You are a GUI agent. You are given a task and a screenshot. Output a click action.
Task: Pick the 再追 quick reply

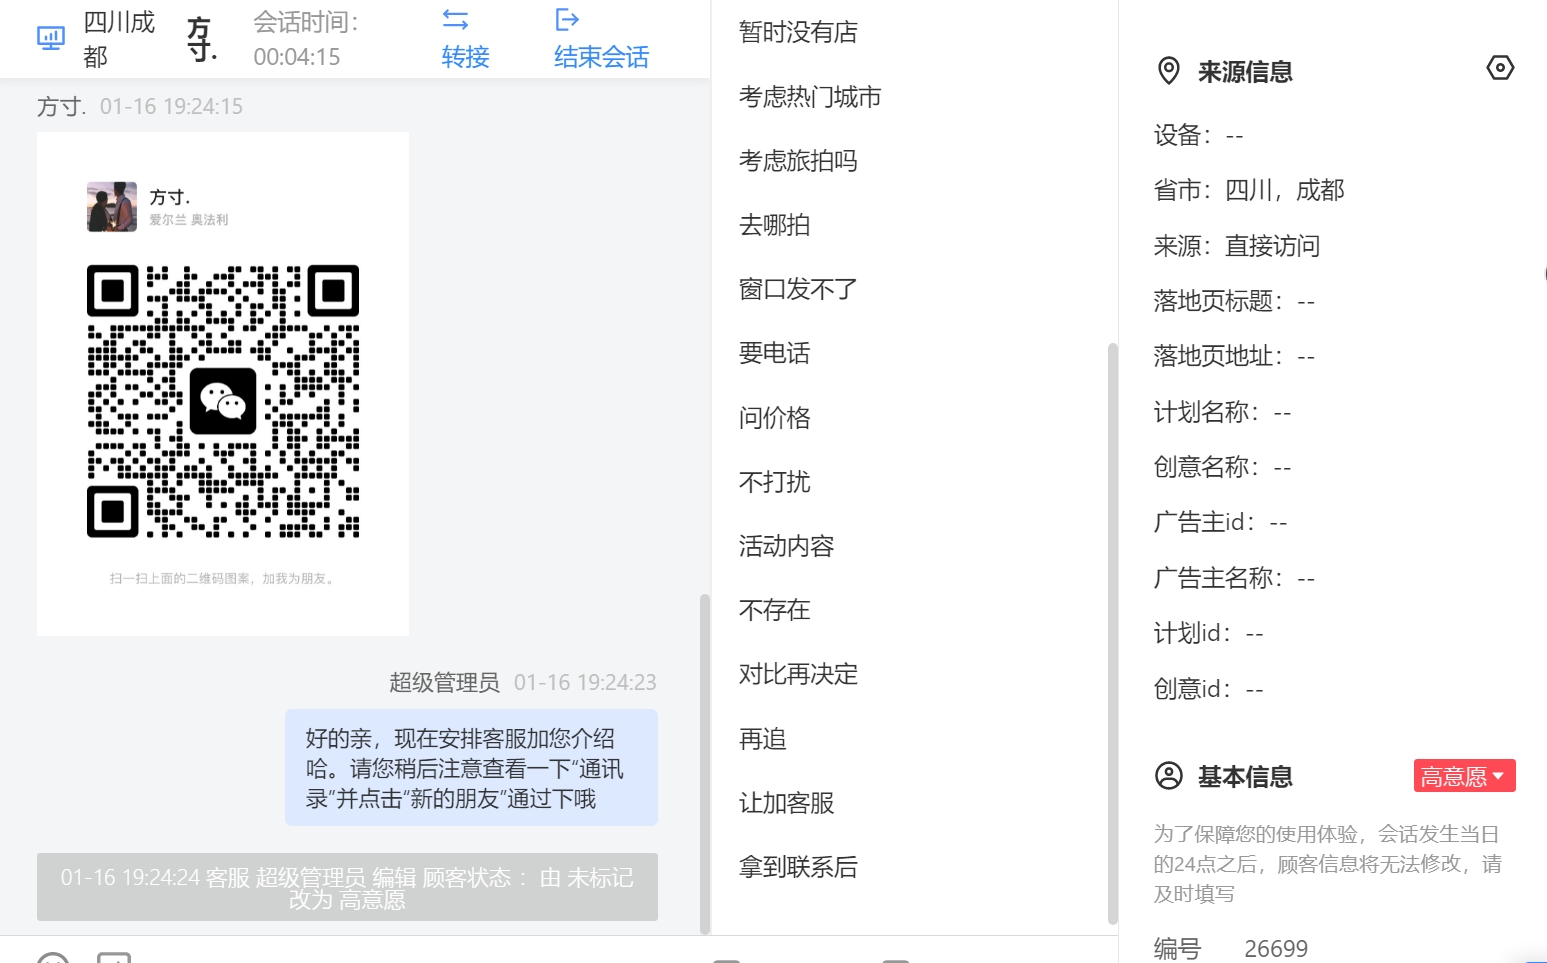tap(762, 739)
